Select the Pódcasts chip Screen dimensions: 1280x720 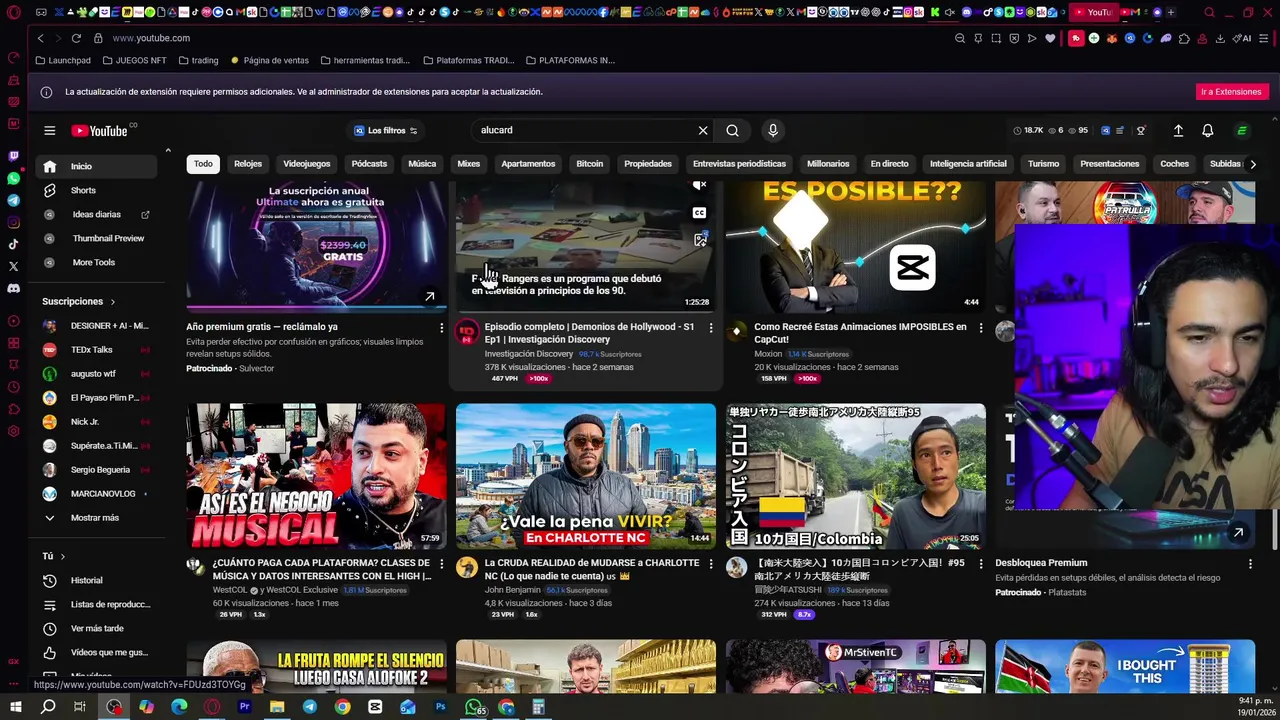(369, 164)
